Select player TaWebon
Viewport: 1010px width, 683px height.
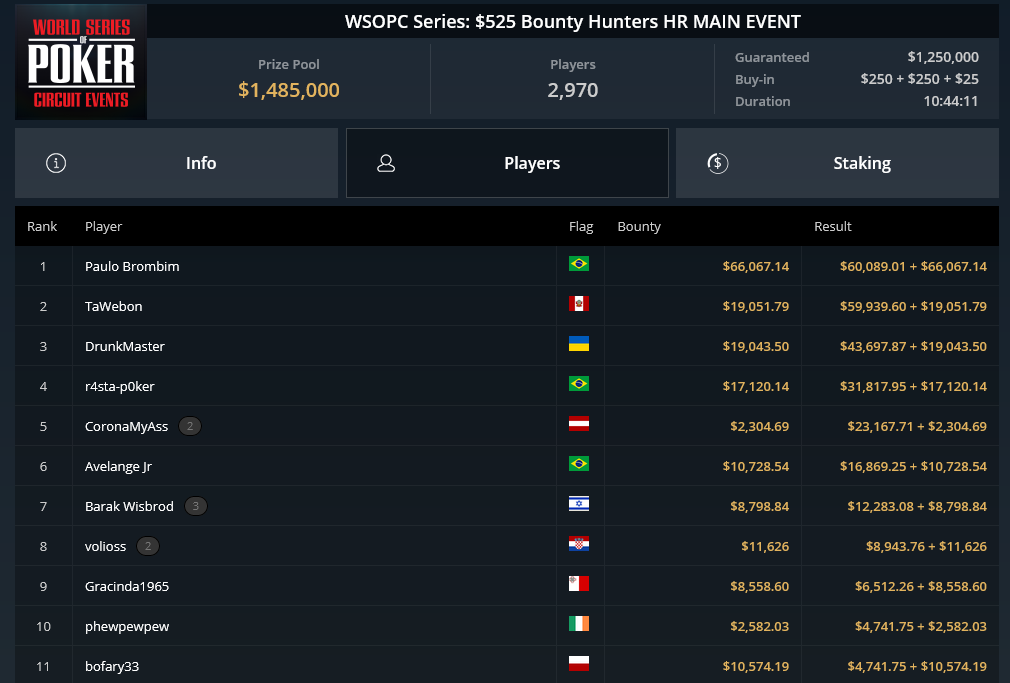coord(113,306)
